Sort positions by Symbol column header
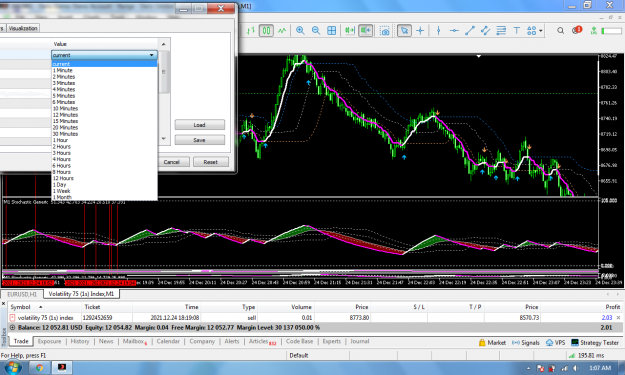 (x=44, y=307)
